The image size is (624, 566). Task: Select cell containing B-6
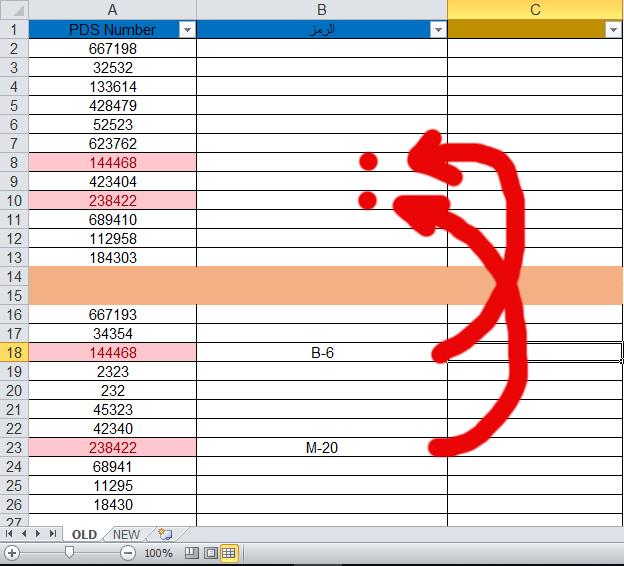click(322, 353)
